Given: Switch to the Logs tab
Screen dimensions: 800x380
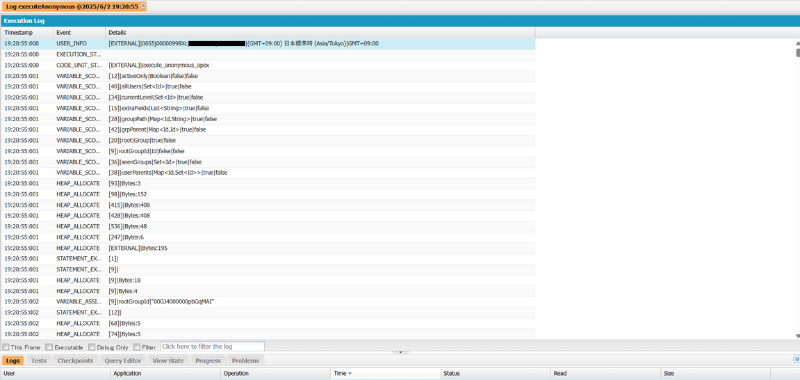Looking at the screenshot, I should click(13, 361).
